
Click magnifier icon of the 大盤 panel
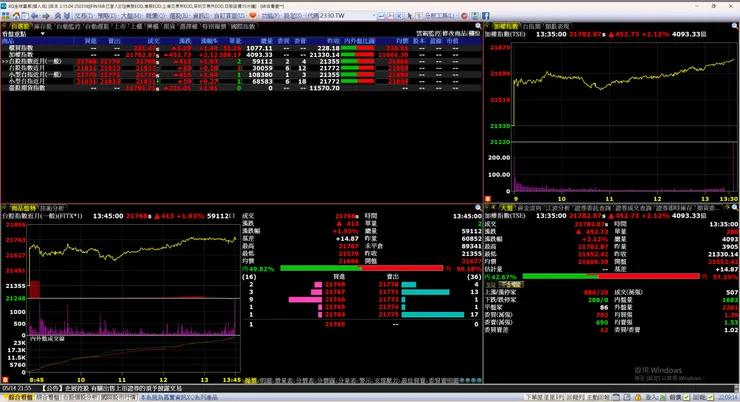point(734,208)
